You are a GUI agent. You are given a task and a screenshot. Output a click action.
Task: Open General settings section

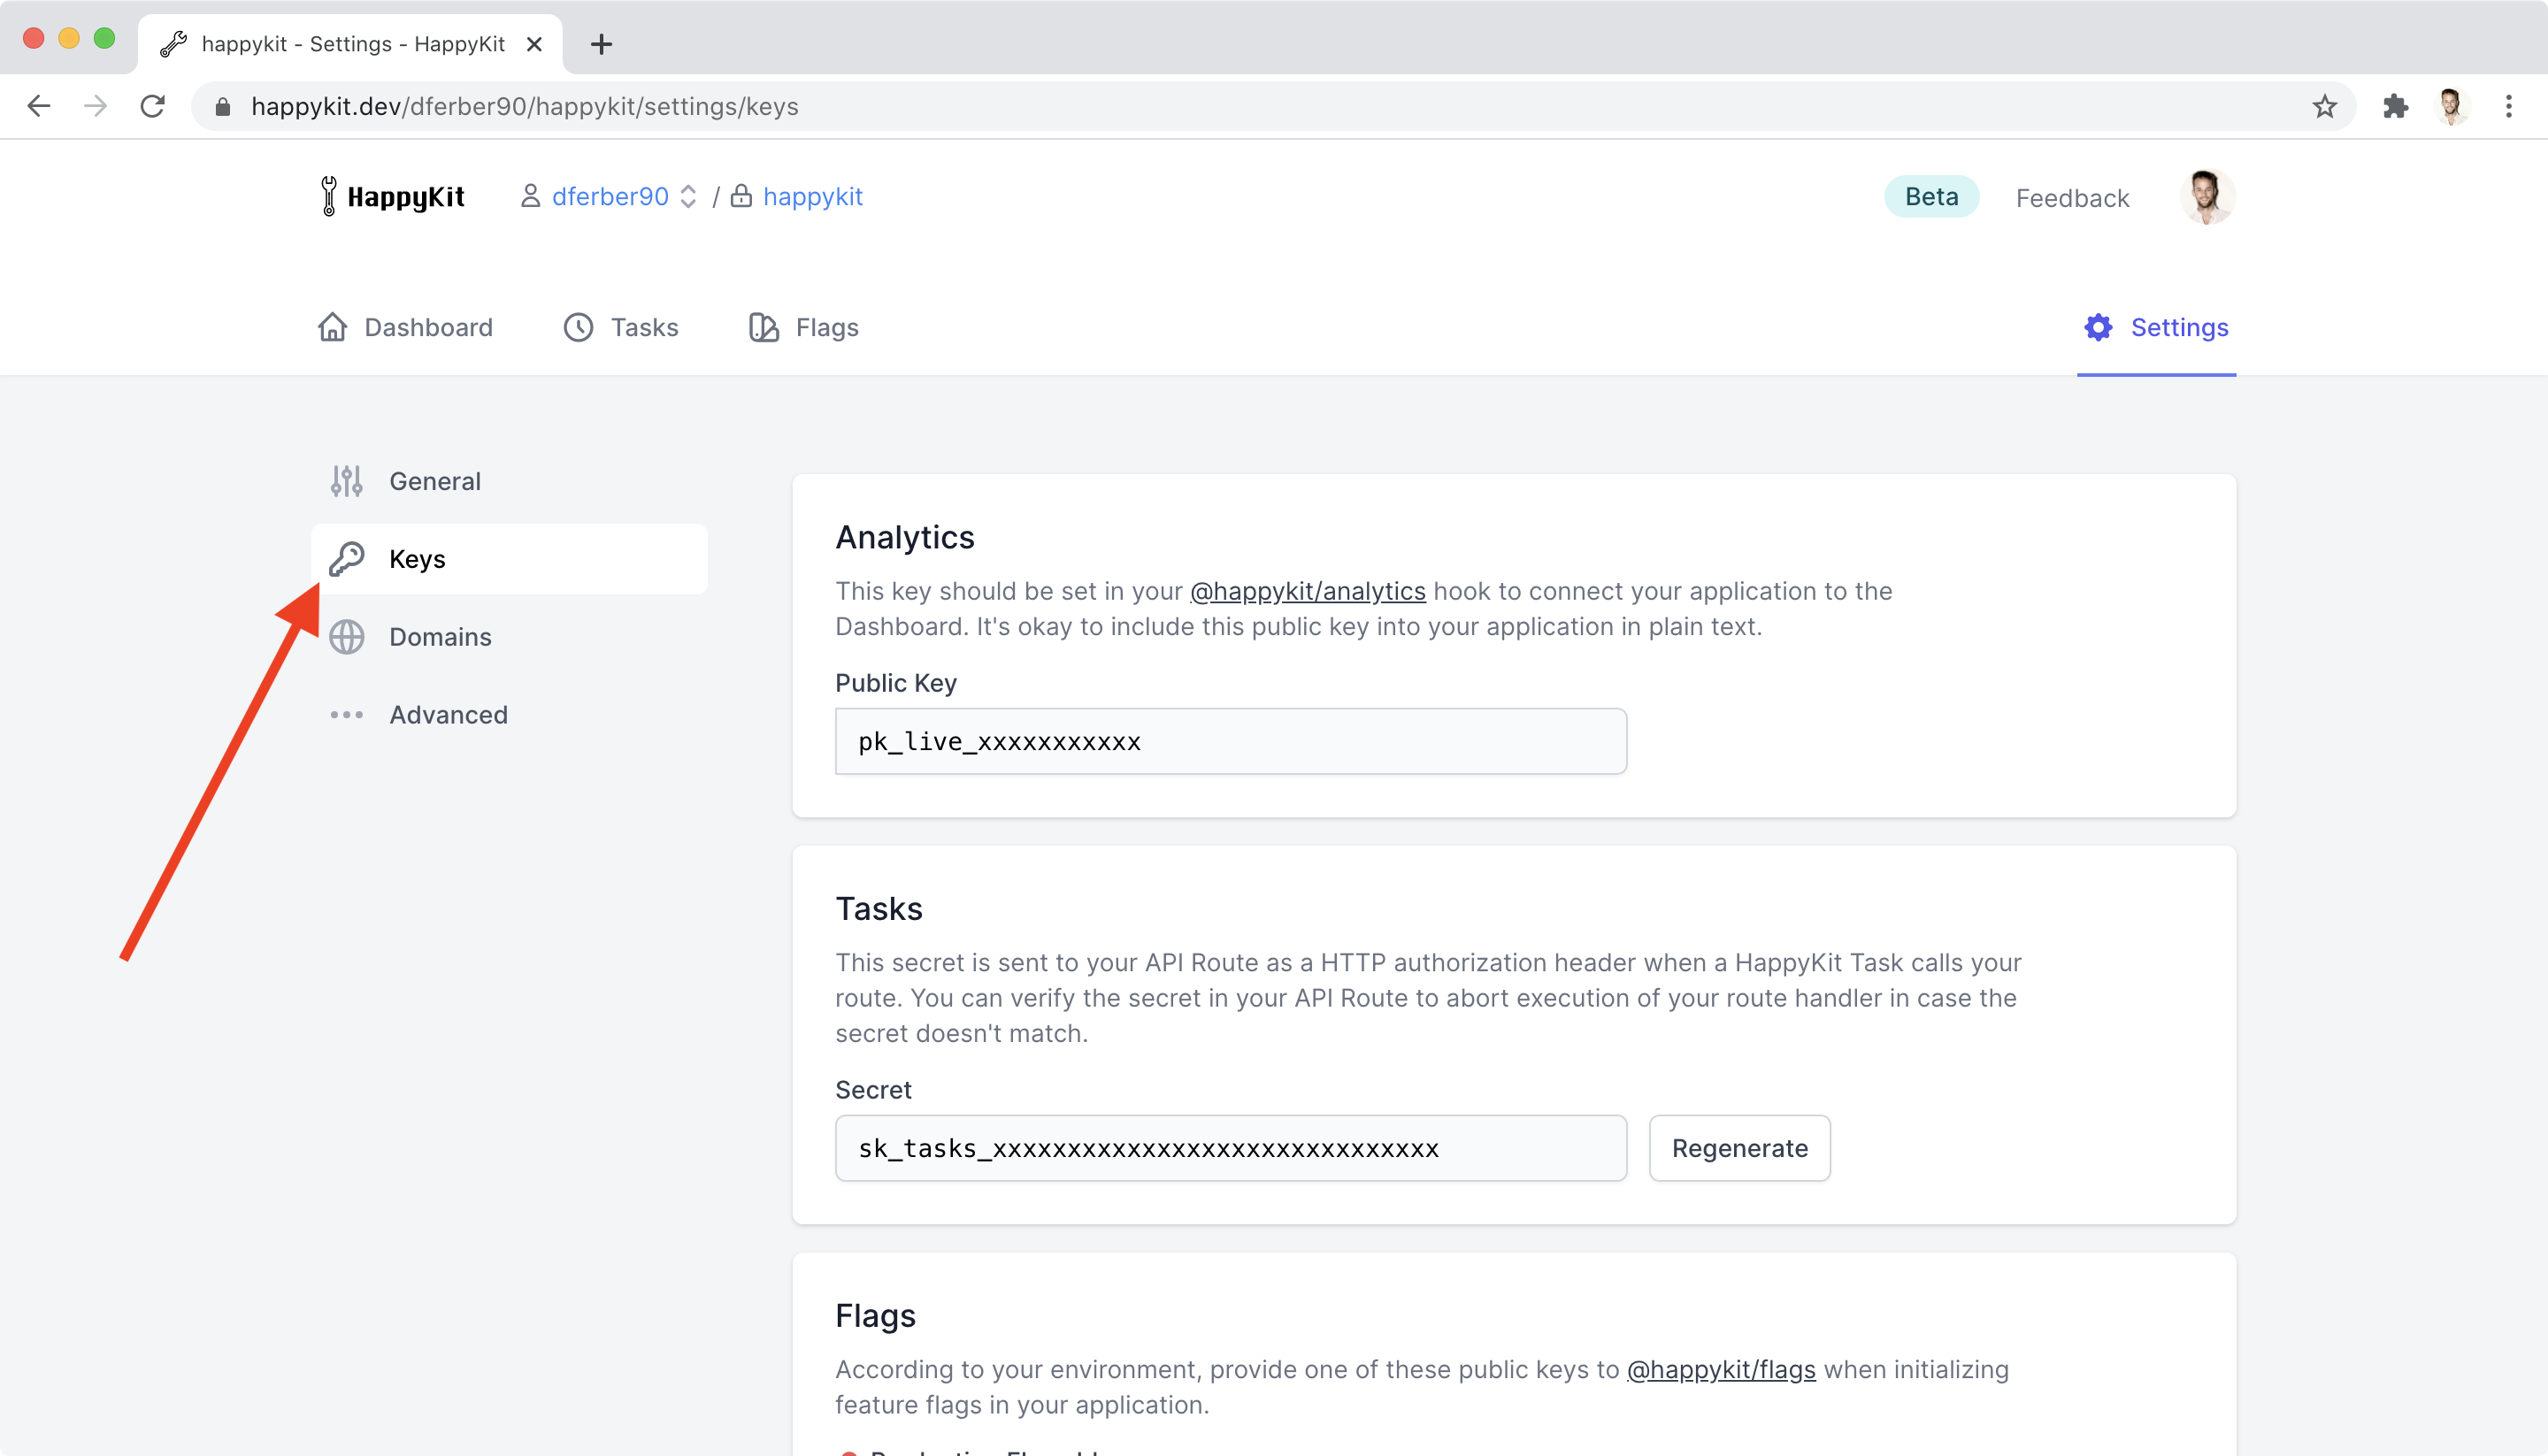(x=510, y=481)
